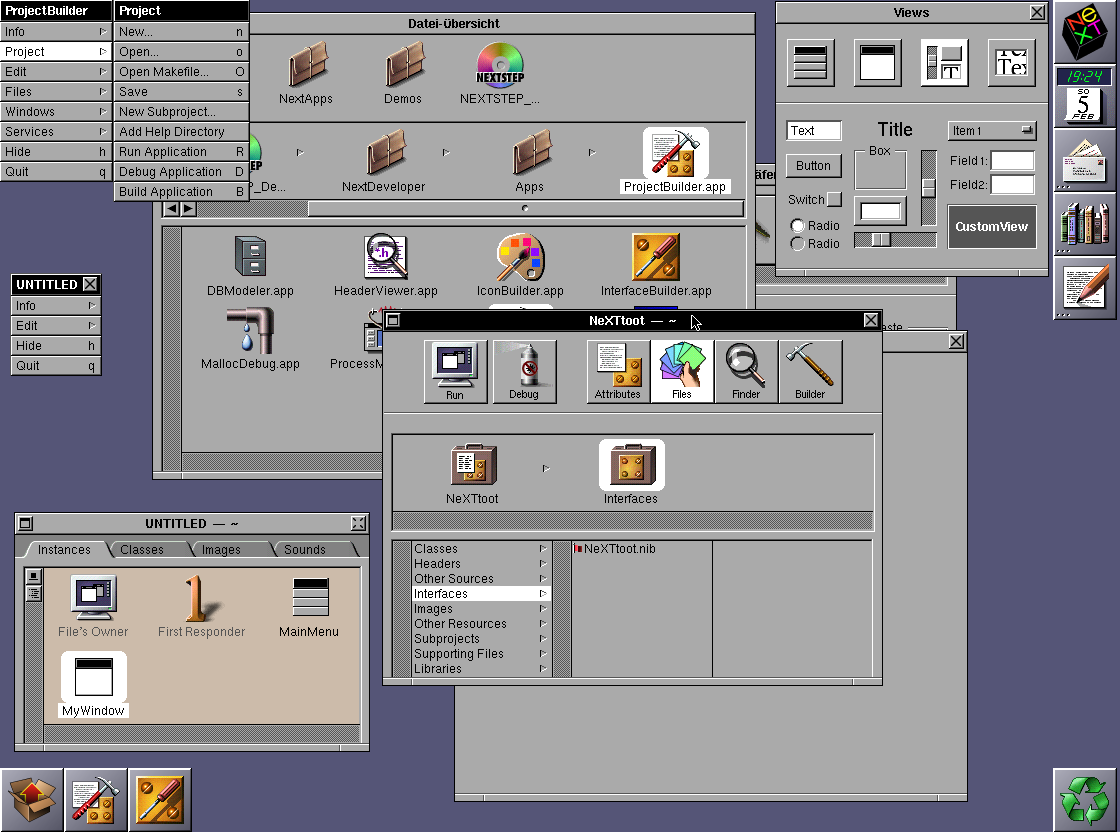Click Quit in the UNTITLED menu
This screenshot has width=1120, height=832.
pos(56,366)
